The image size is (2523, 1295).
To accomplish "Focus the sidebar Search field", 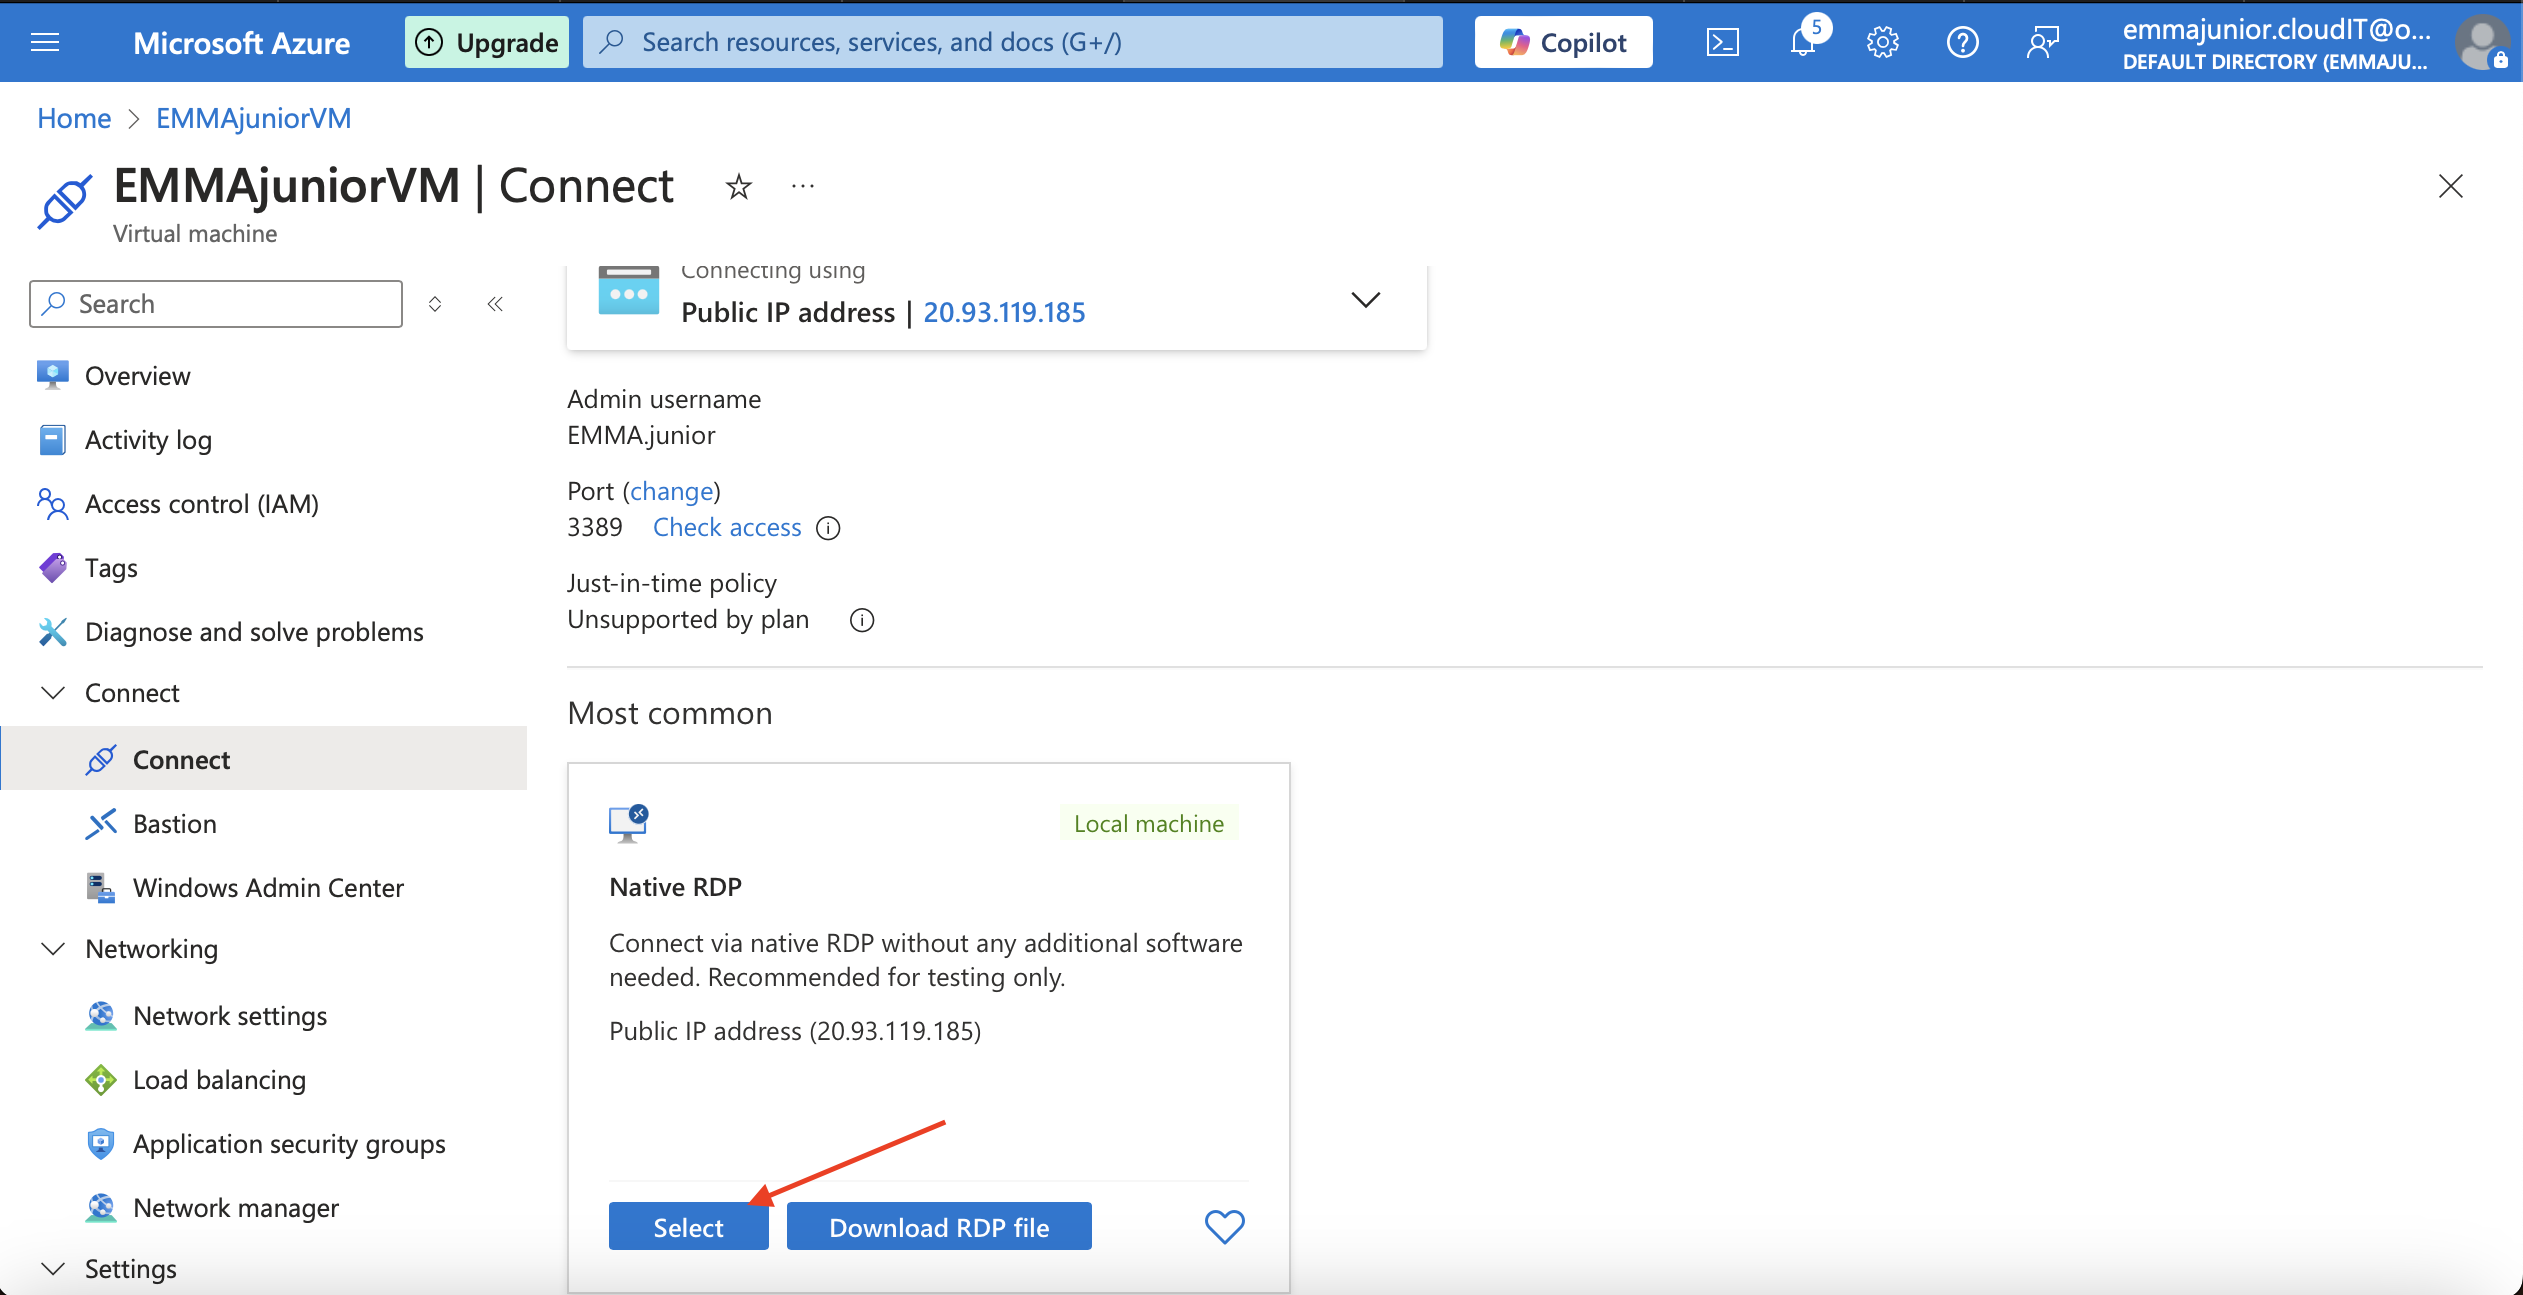I will click(216, 304).
